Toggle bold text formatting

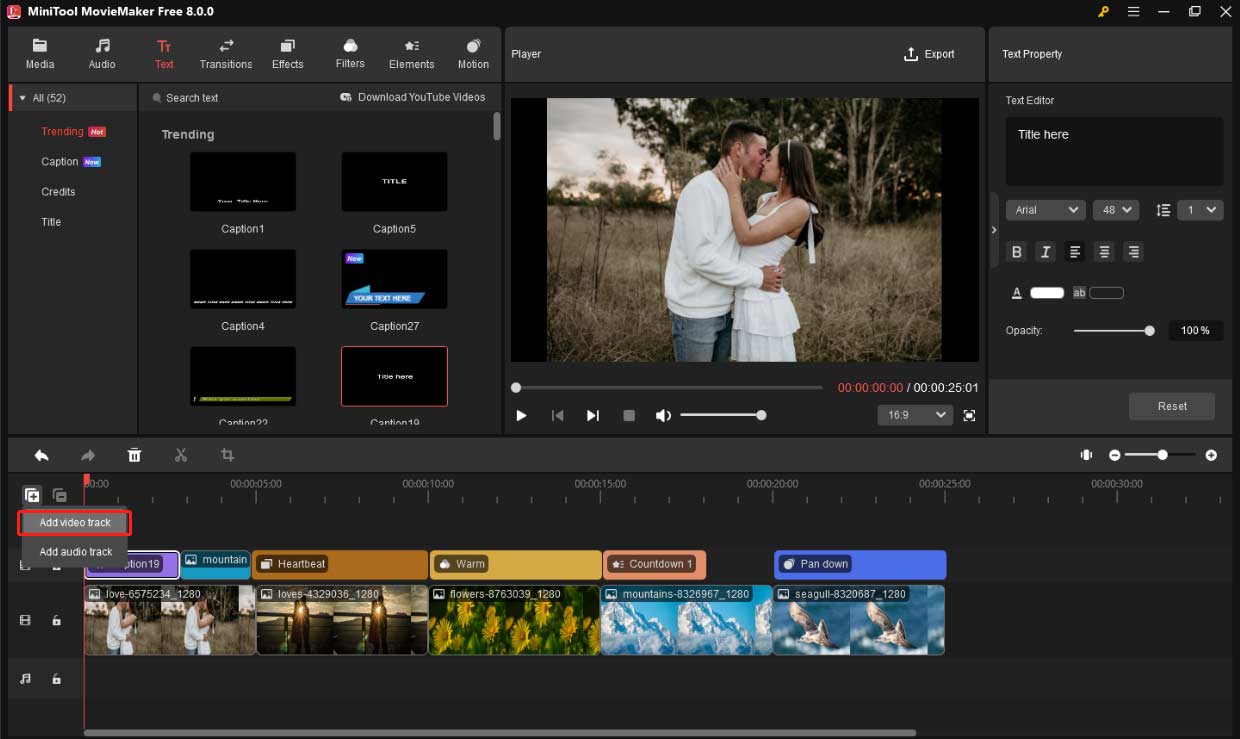click(x=1017, y=252)
